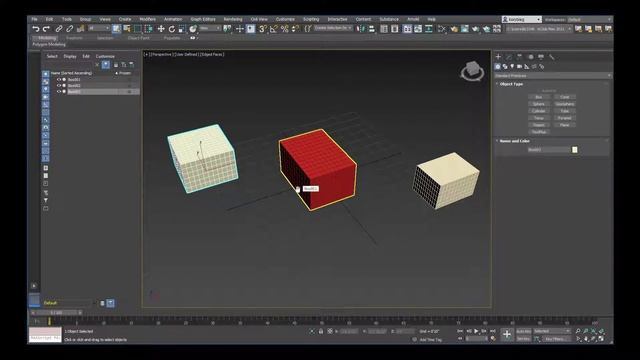
Task: Collapse the Name and Color rollout
Action: 514,141
